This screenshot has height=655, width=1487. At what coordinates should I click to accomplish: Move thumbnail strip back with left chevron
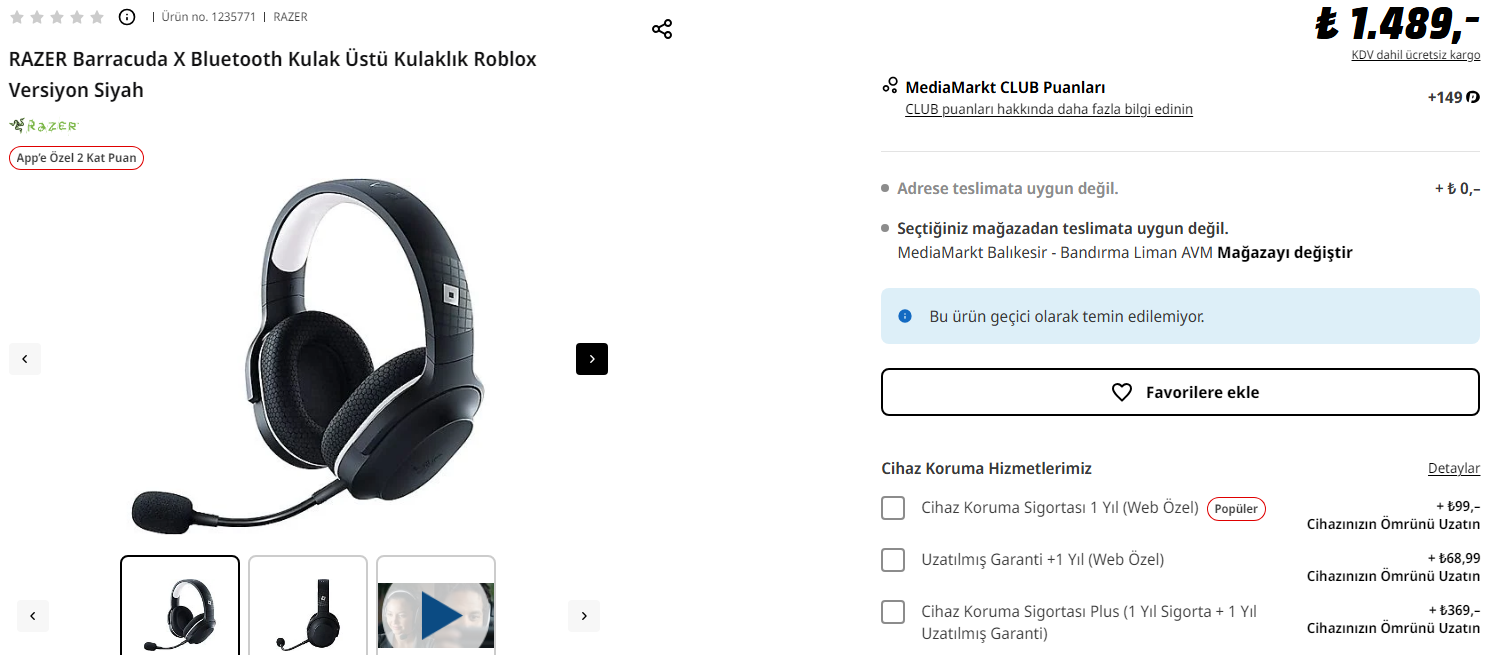tap(33, 616)
